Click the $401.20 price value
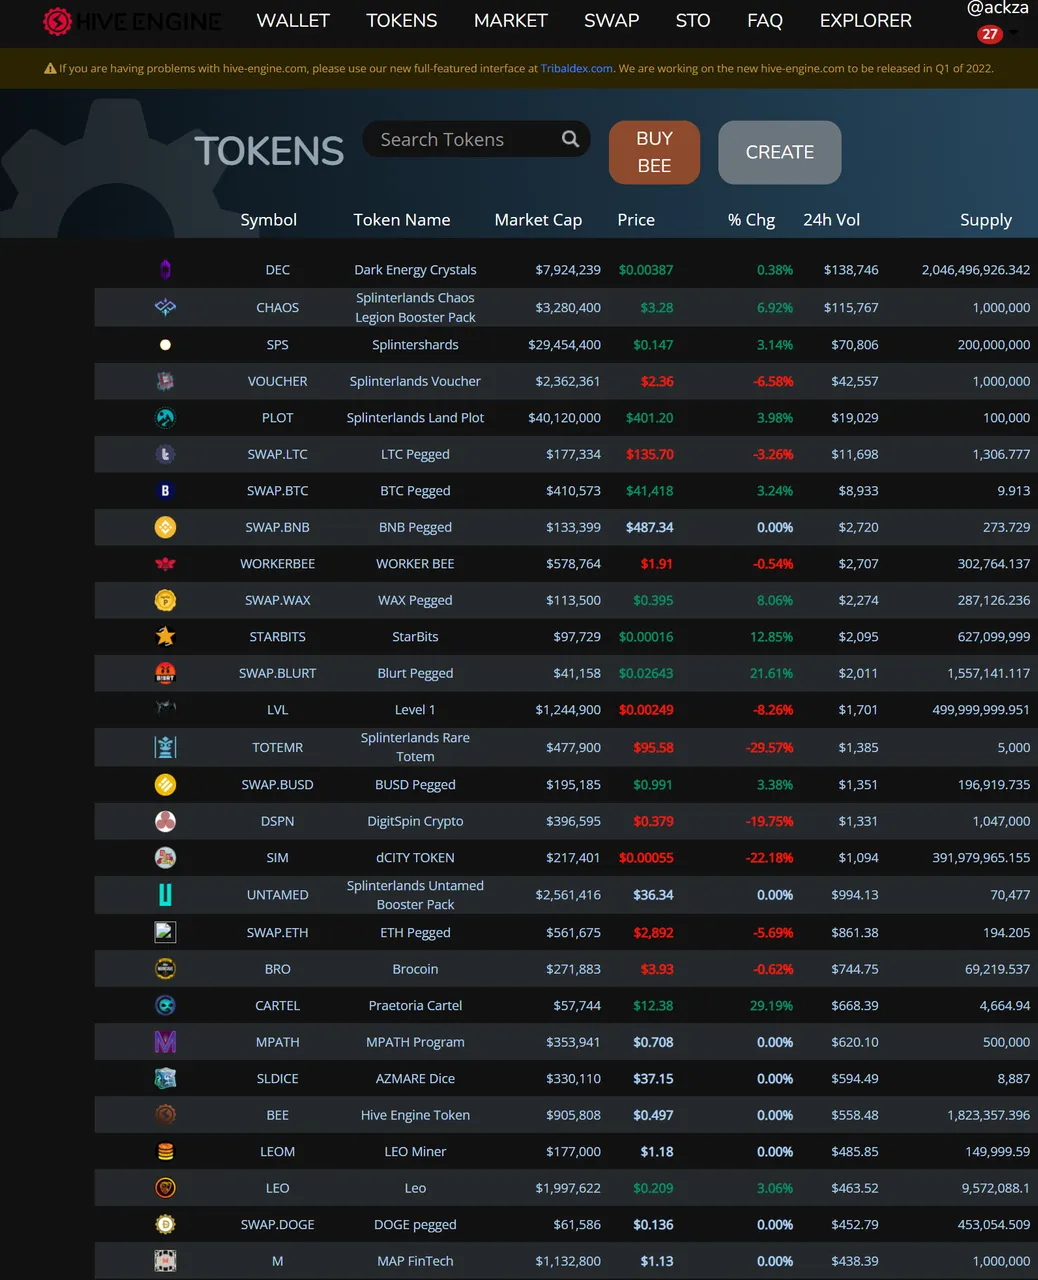 pos(650,418)
